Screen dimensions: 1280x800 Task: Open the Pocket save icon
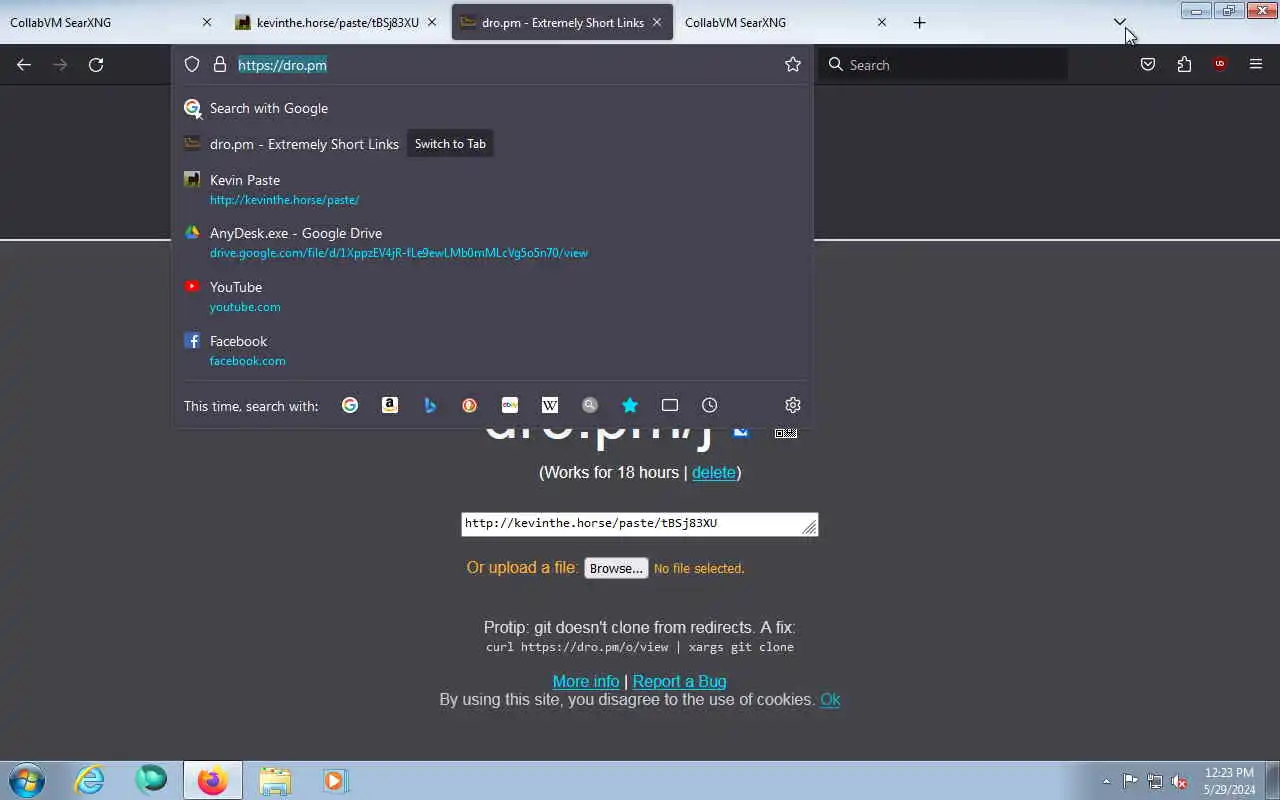[x=1148, y=65]
